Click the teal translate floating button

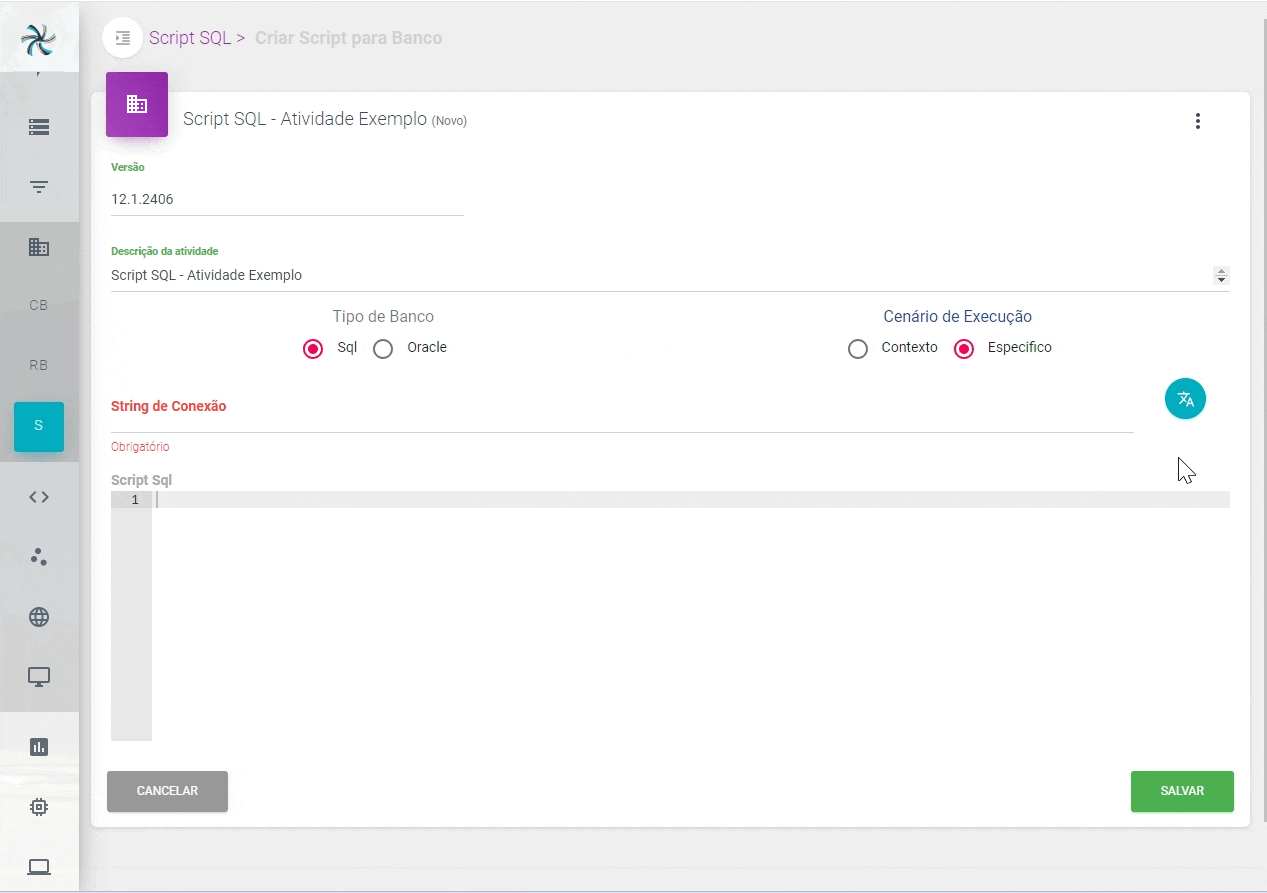click(x=1185, y=399)
